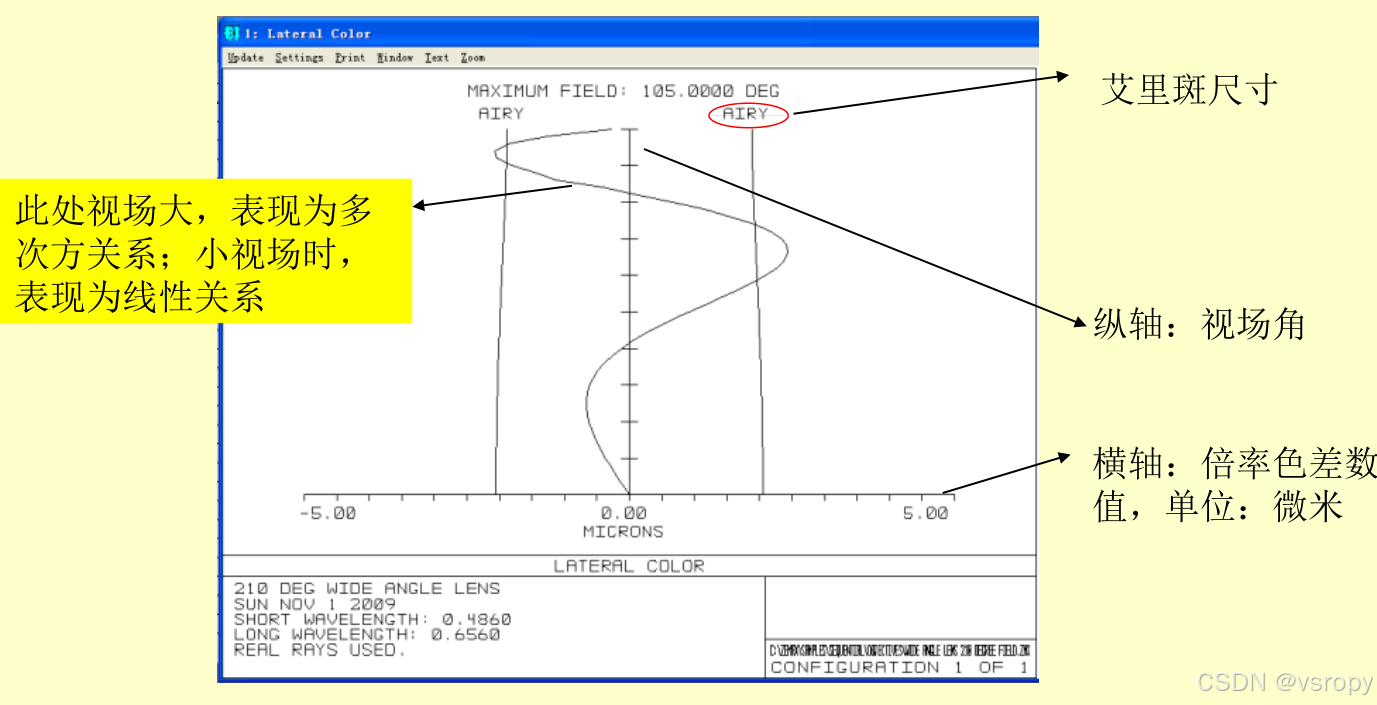1377x705 pixels.
Task: Select the file path text in lower right
Action: (898, 651)
